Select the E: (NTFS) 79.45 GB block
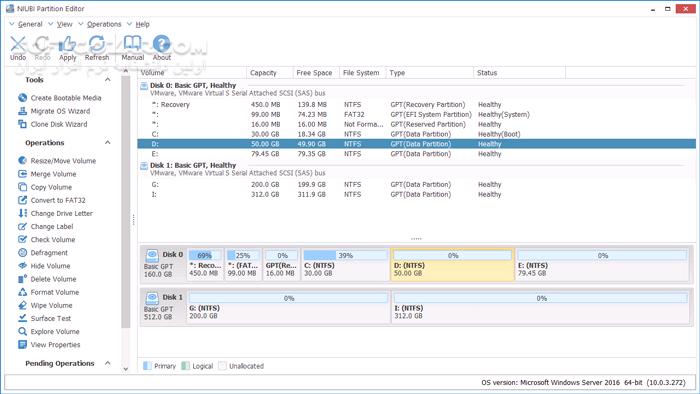Viewport: 700px width, 394px height. coord(602,265)
